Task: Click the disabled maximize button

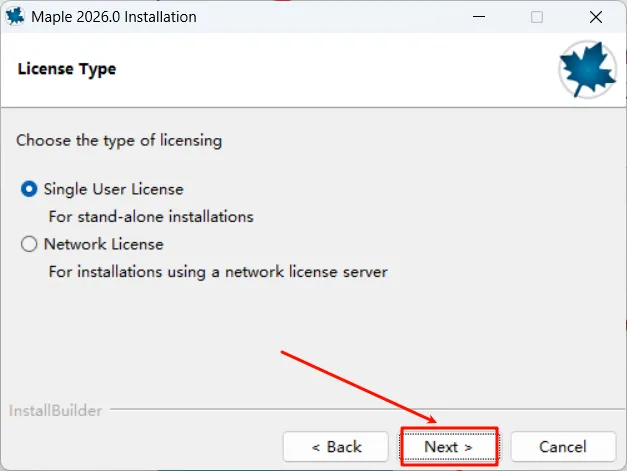Action: coord(537,17)
